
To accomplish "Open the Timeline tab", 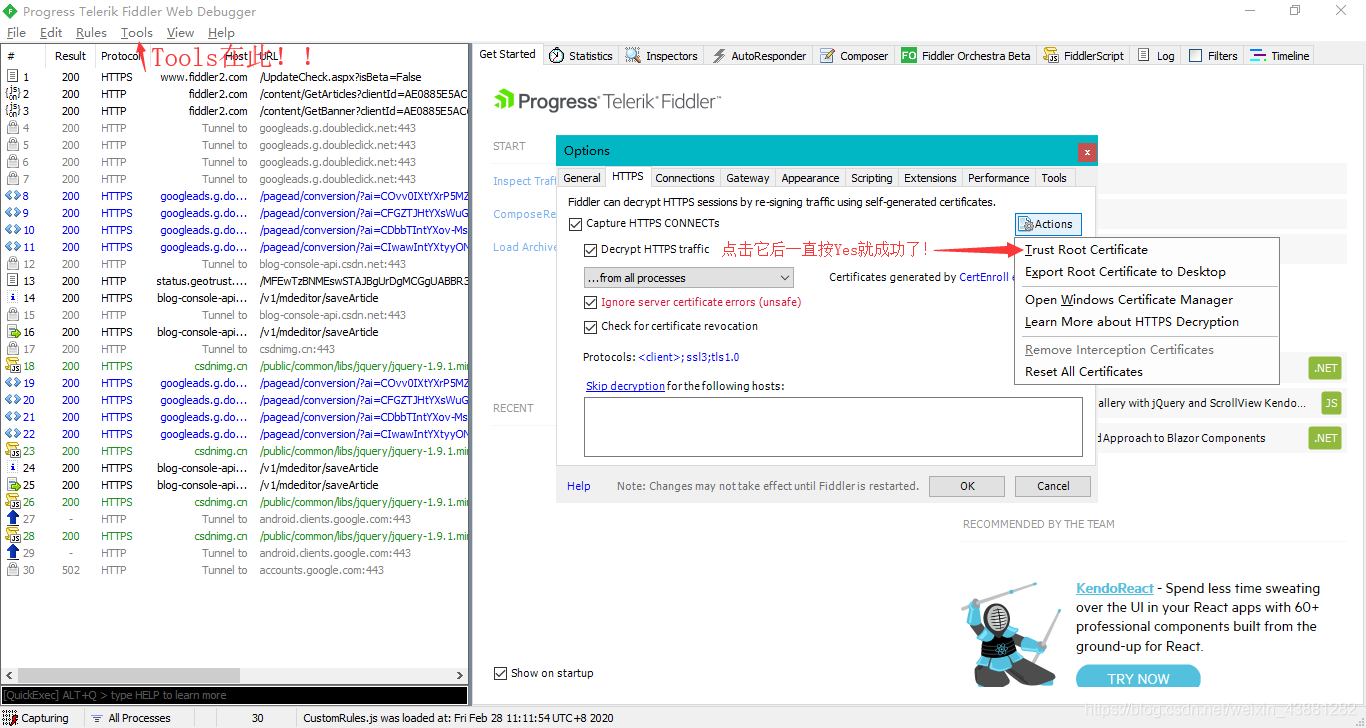I will (1279, 56).
